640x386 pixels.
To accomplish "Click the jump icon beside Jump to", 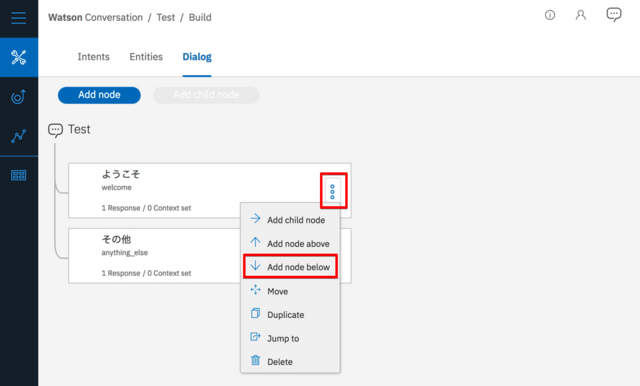I will click(256, 337).
